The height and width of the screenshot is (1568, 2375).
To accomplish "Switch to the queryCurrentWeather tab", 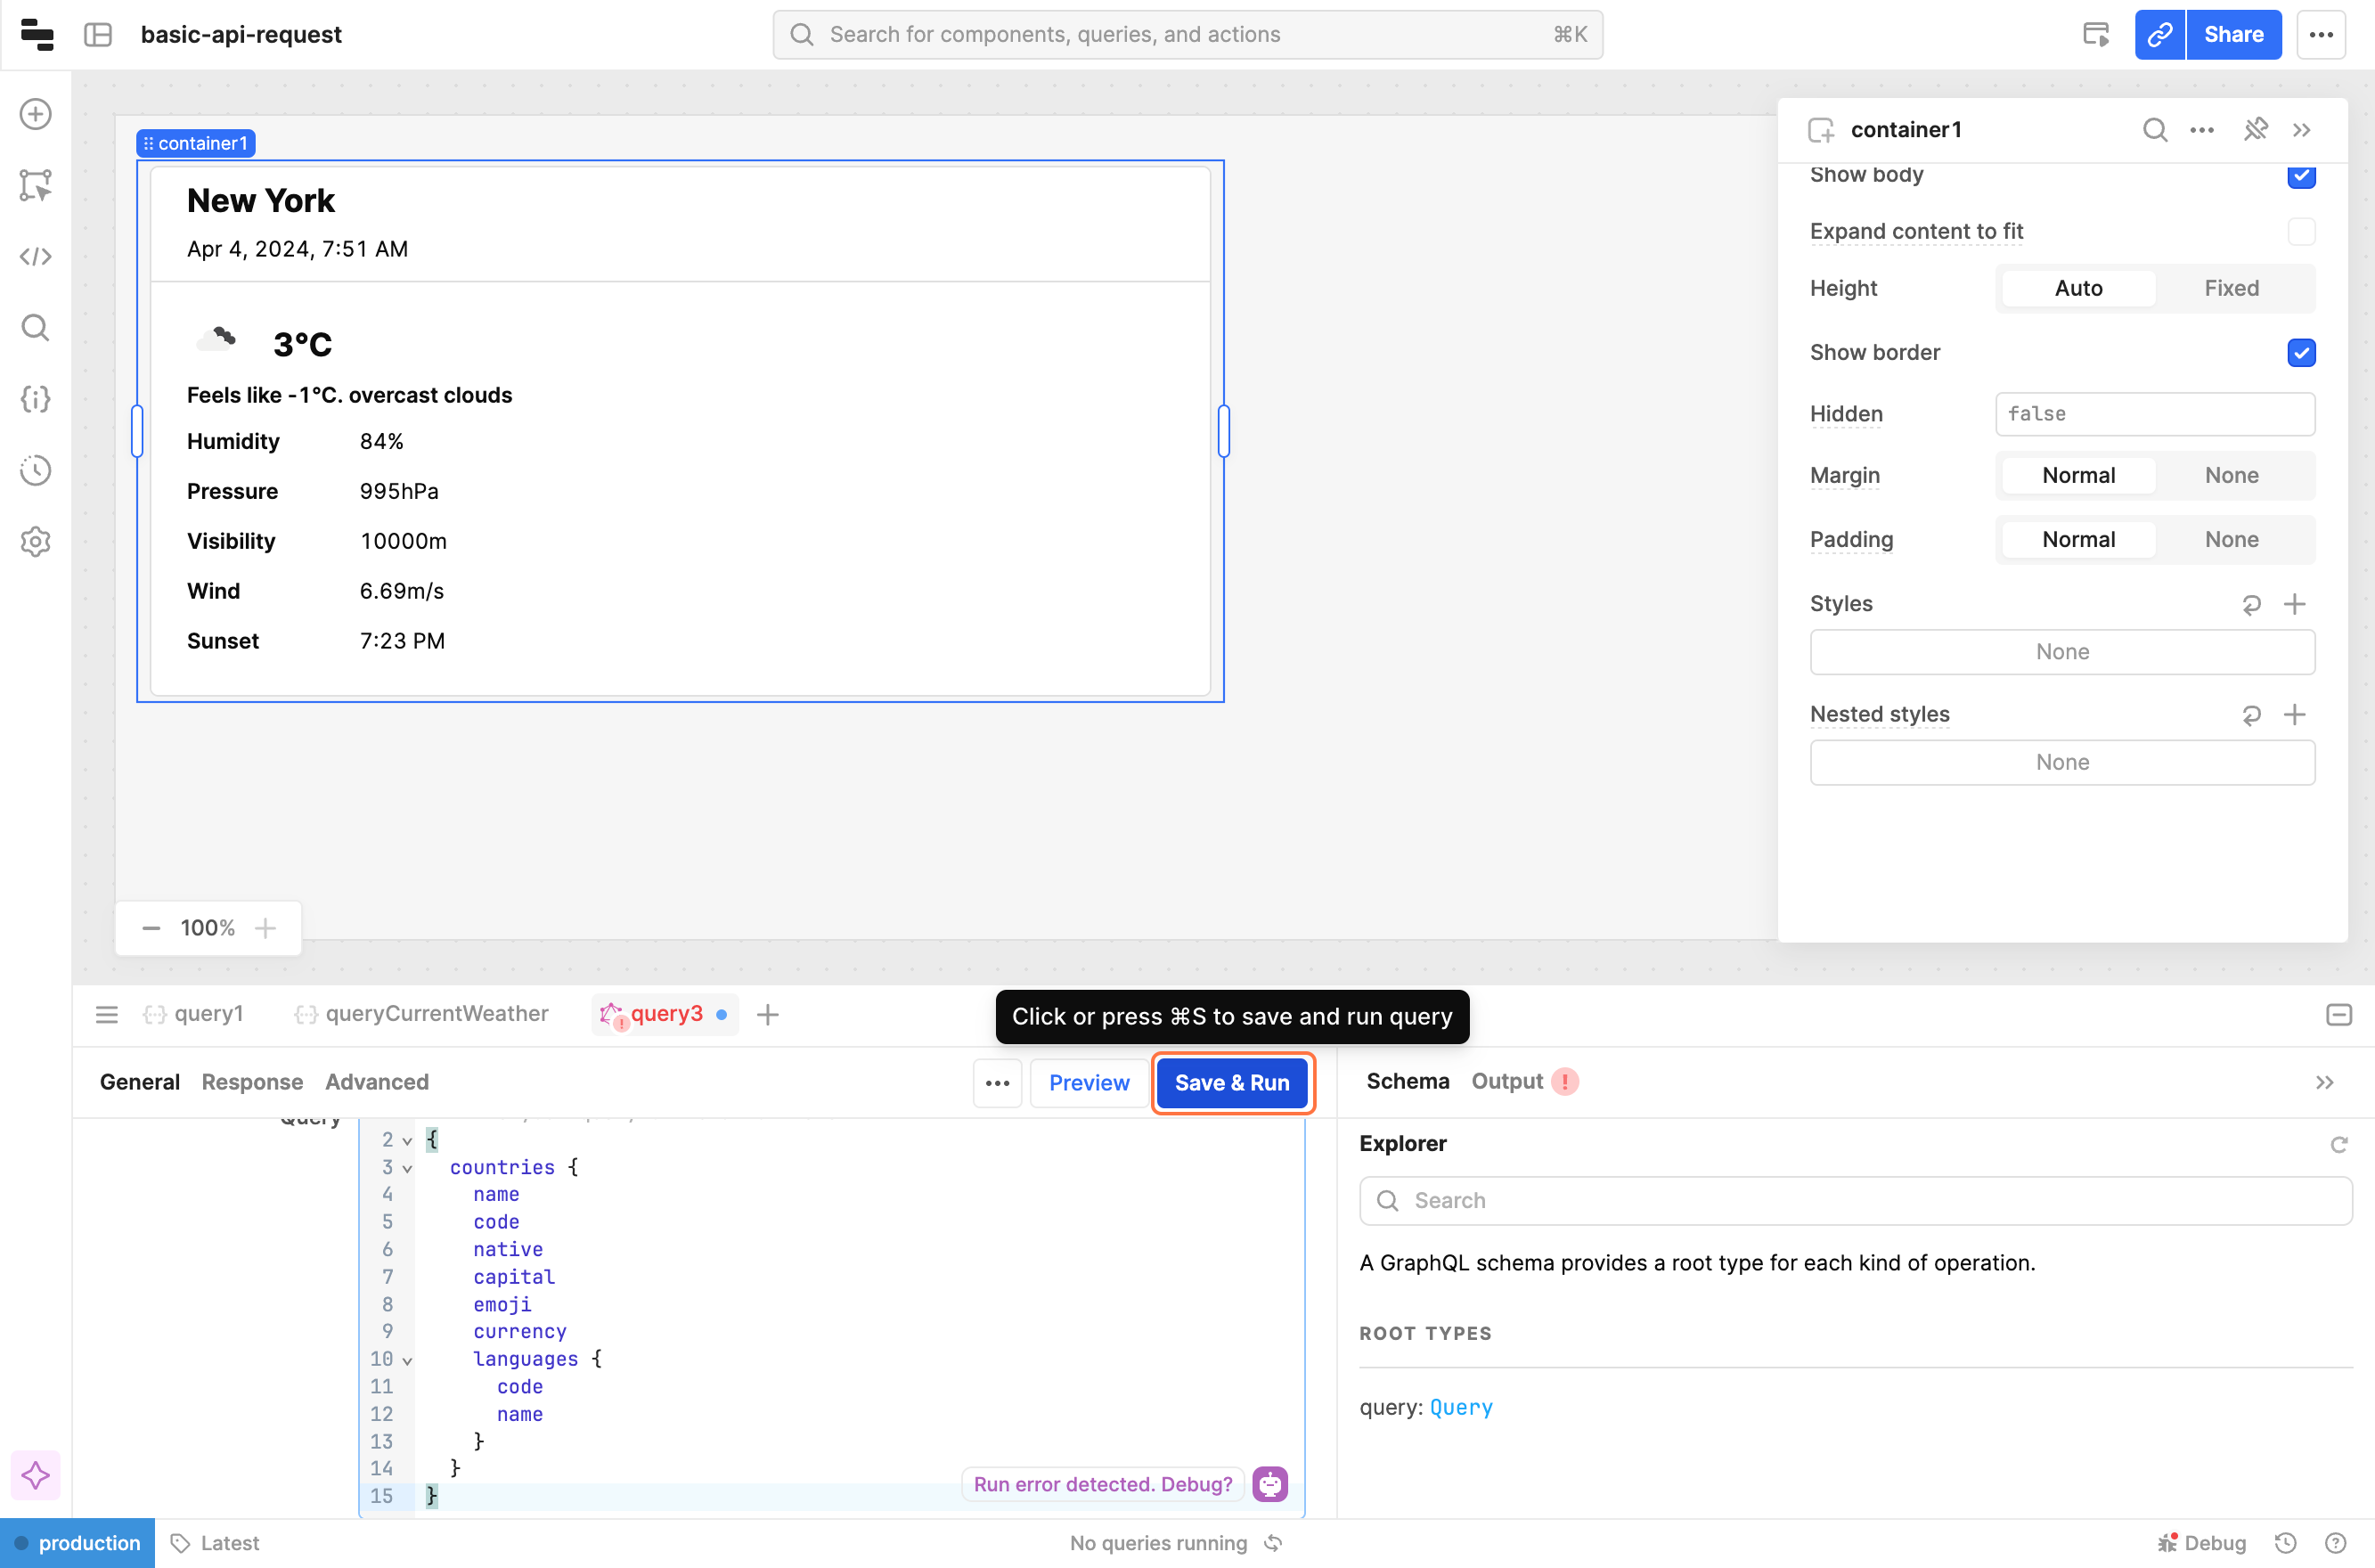I will tap(436, 1014).
